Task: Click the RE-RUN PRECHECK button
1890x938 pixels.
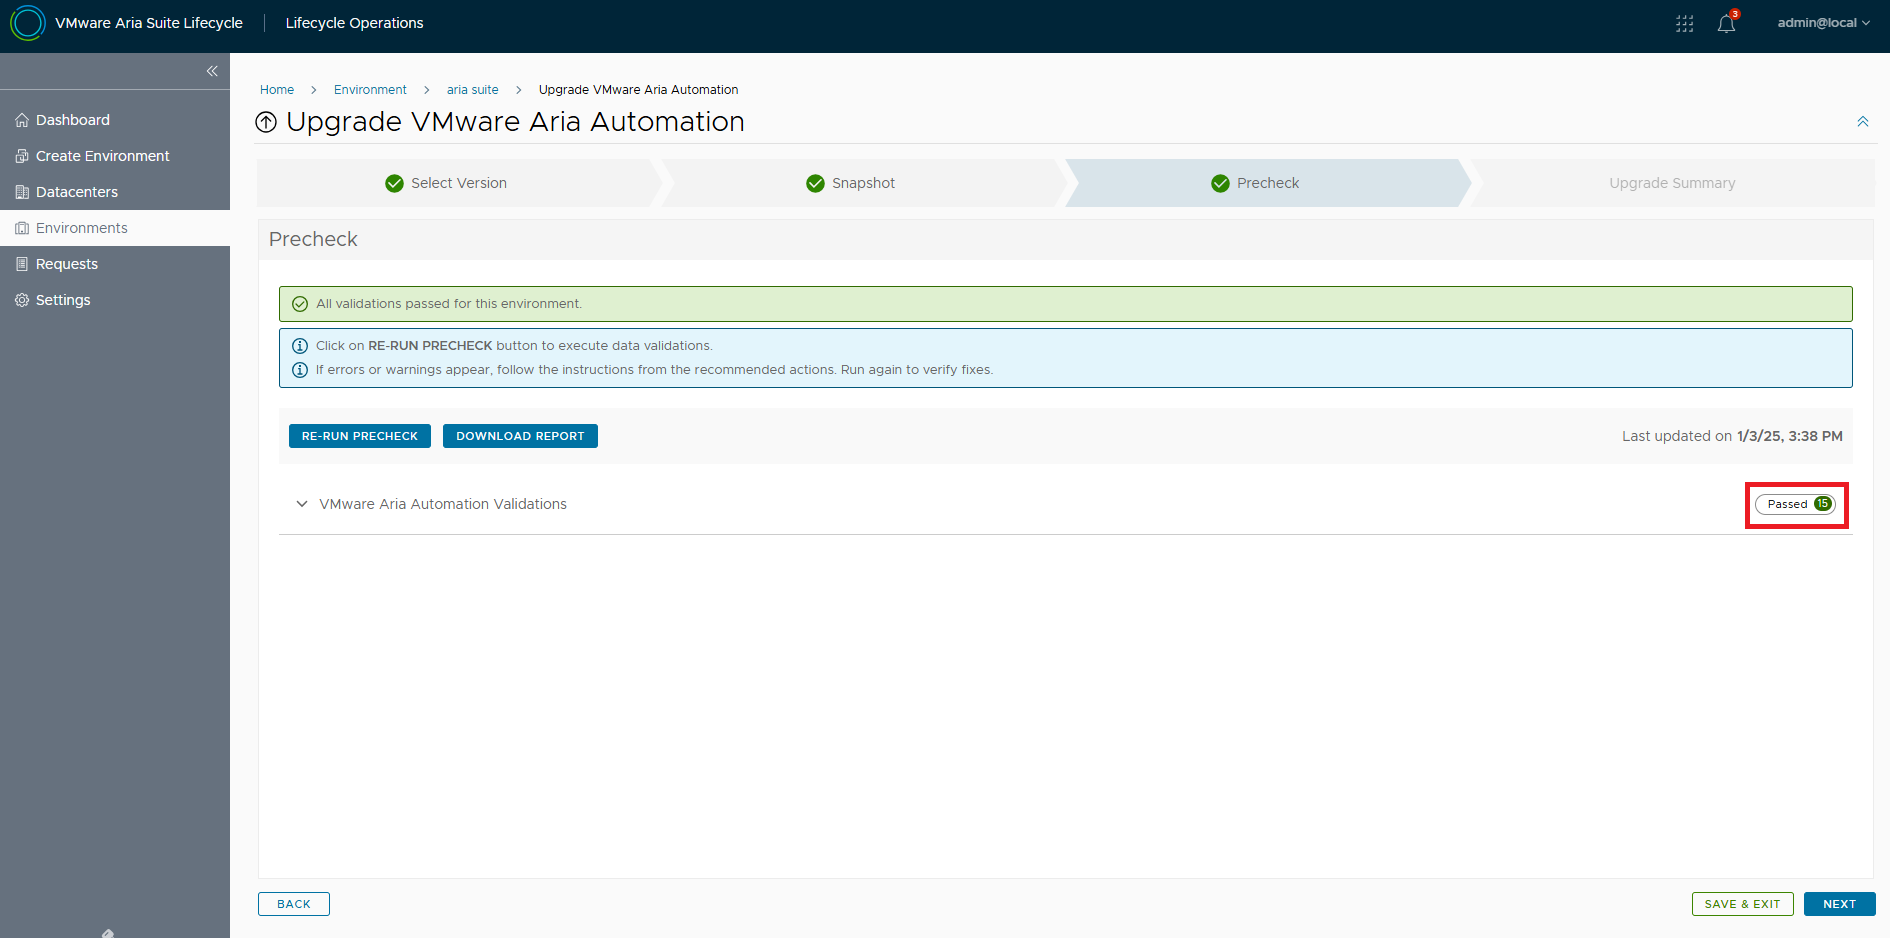Action: click(x=360, y=436)
